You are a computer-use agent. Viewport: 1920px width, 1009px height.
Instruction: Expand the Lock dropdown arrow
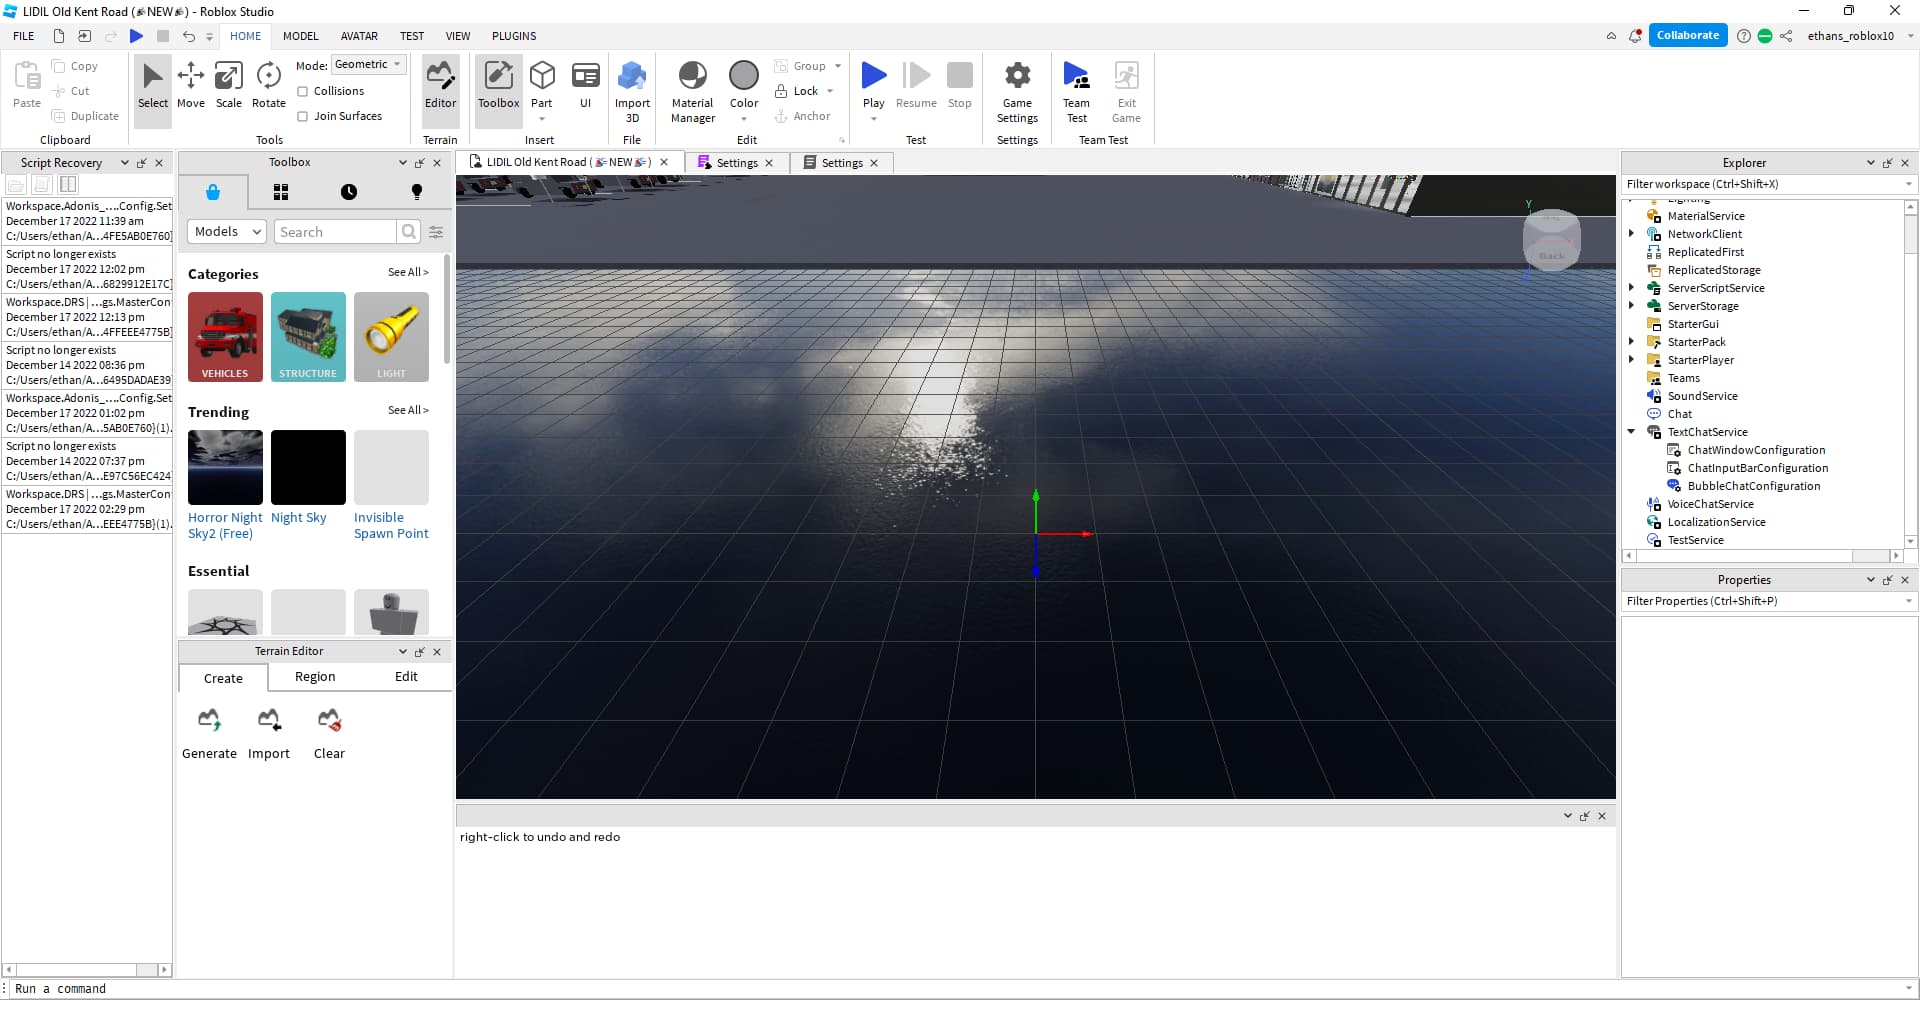(x=830, y=91)
